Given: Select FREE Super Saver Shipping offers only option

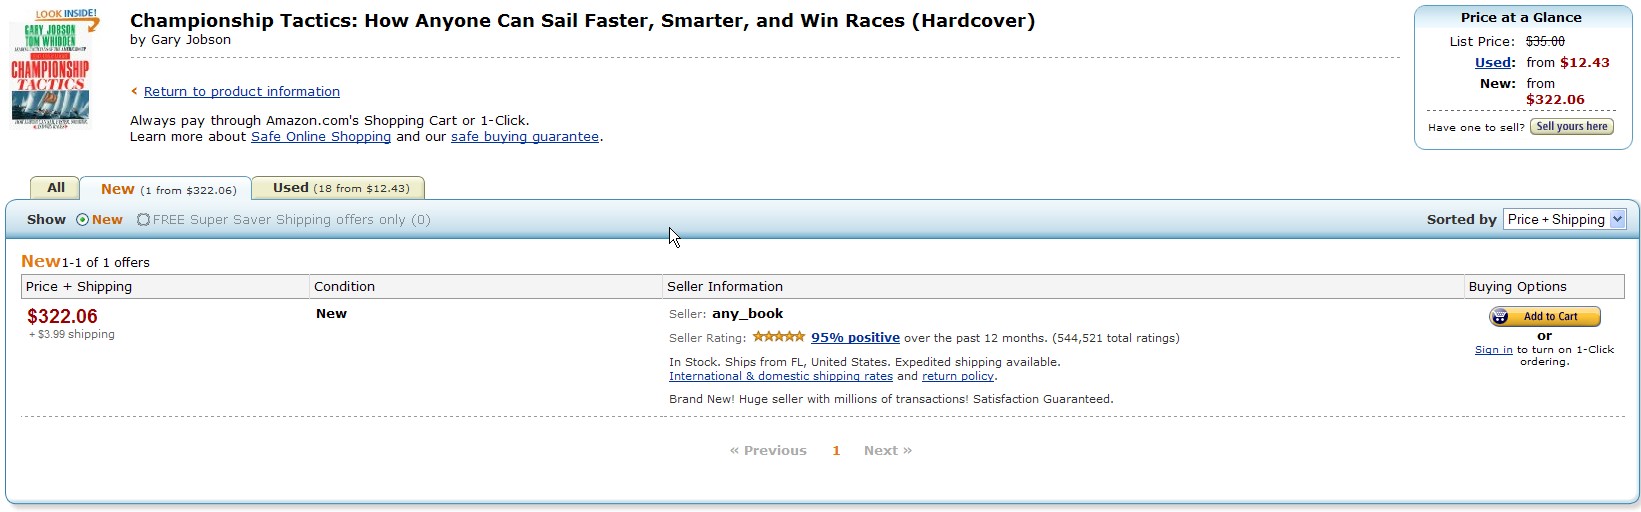Looking at the screenshot, I should (144, 220).
